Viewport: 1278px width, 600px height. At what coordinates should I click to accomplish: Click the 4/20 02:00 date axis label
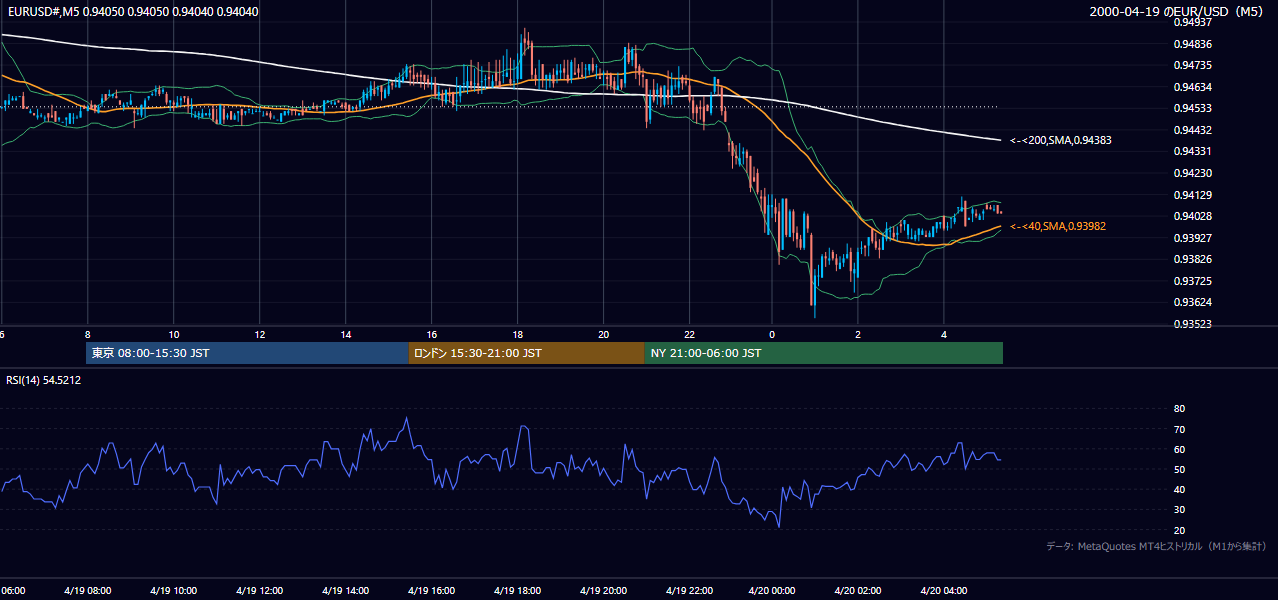pyautogui.click(x=857, y=591)
